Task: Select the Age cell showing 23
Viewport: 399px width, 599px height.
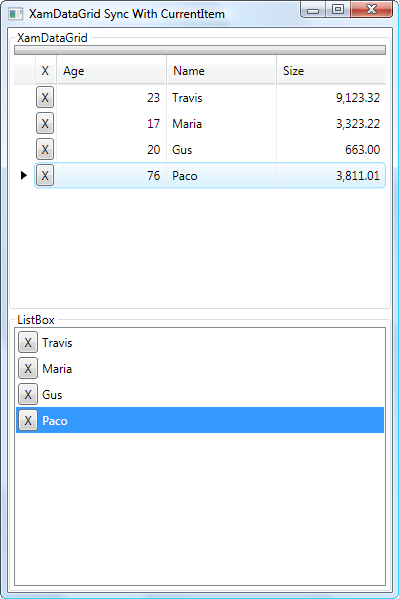Action: pos(111,97)
